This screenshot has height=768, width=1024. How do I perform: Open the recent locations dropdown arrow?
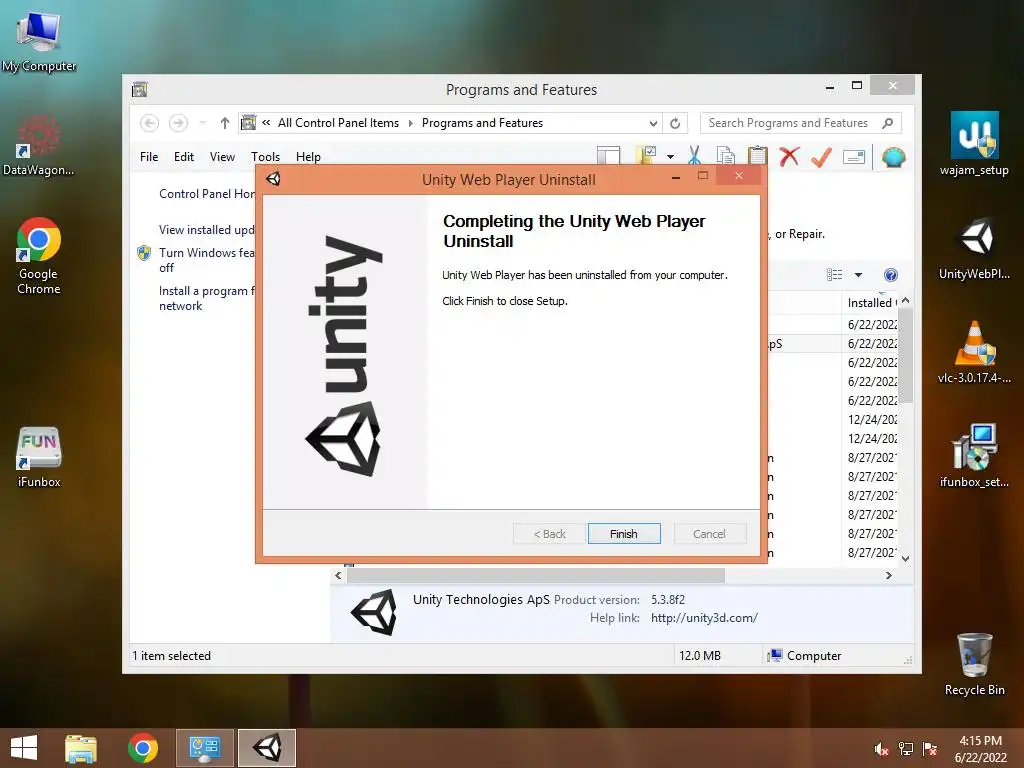202,123
